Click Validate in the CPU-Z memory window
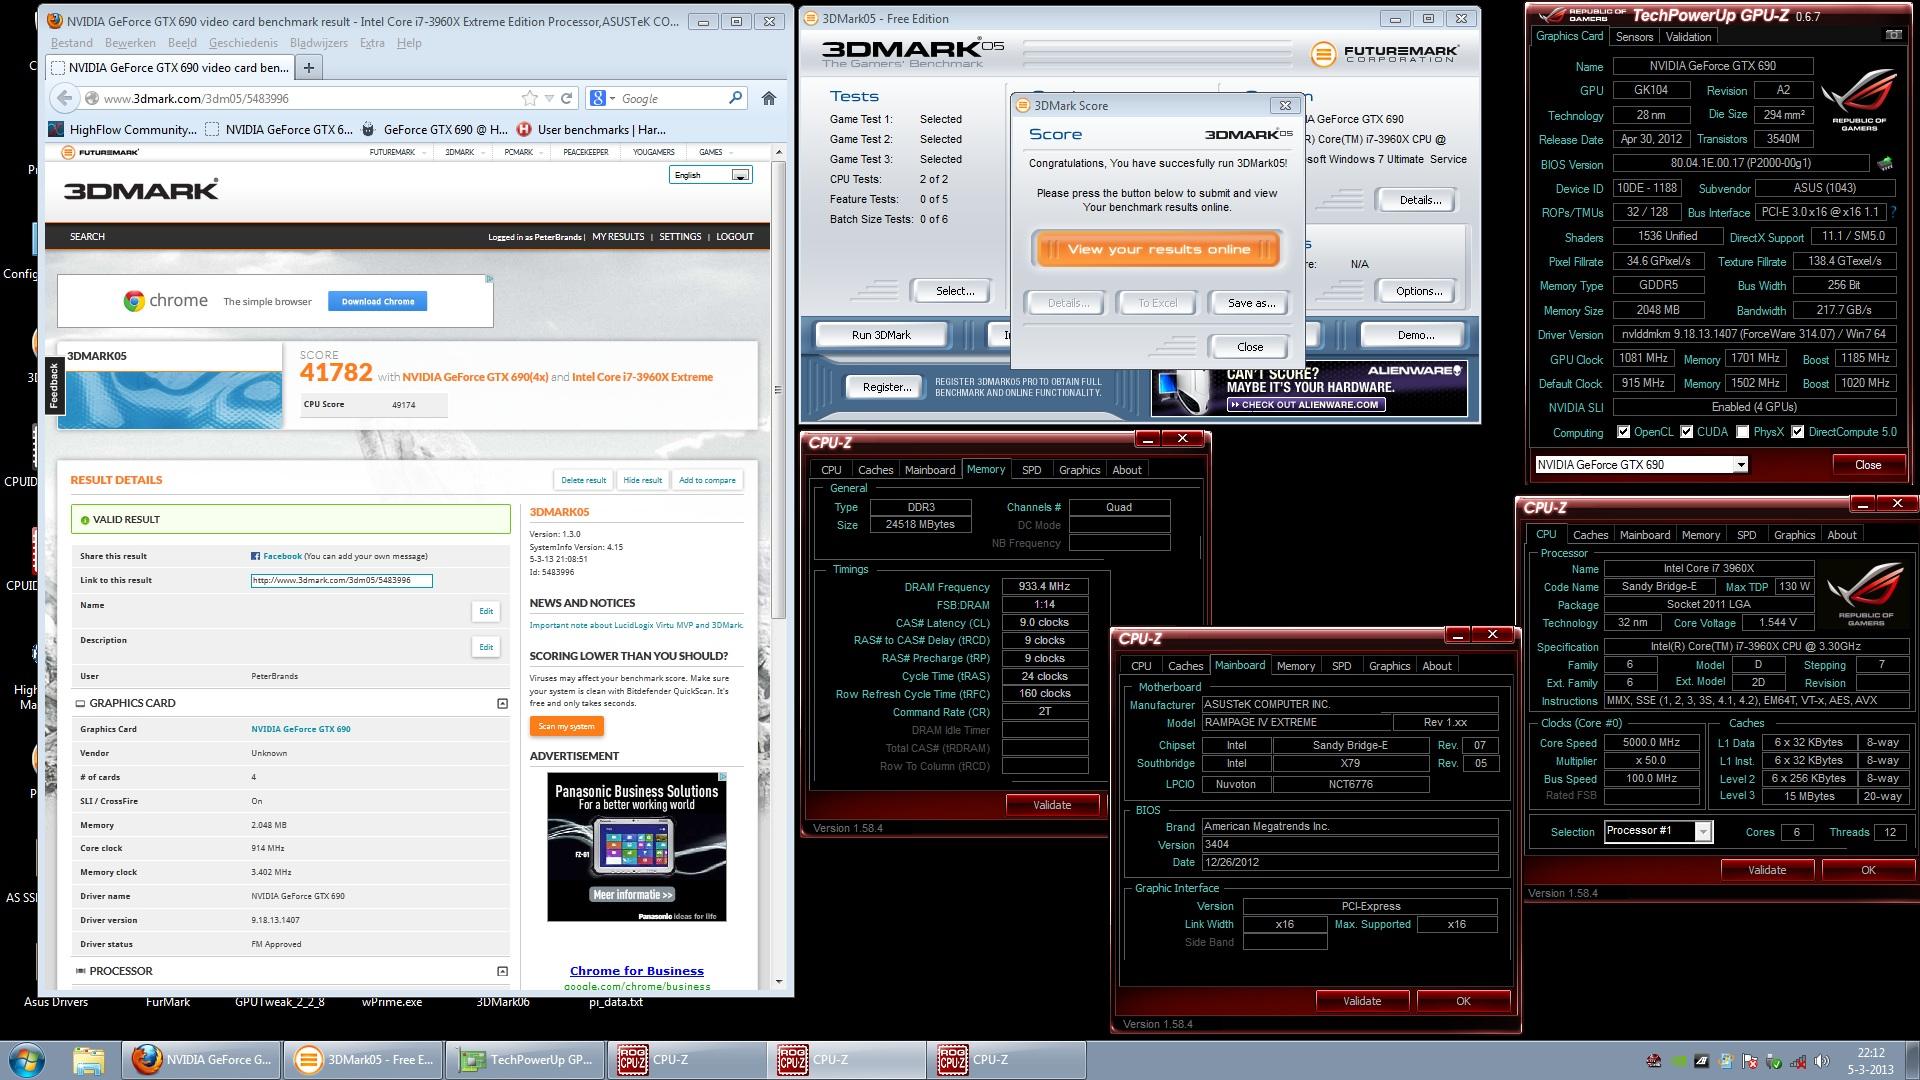The width and height of the screenshot is (1920, 1080). coord(1052,805)
